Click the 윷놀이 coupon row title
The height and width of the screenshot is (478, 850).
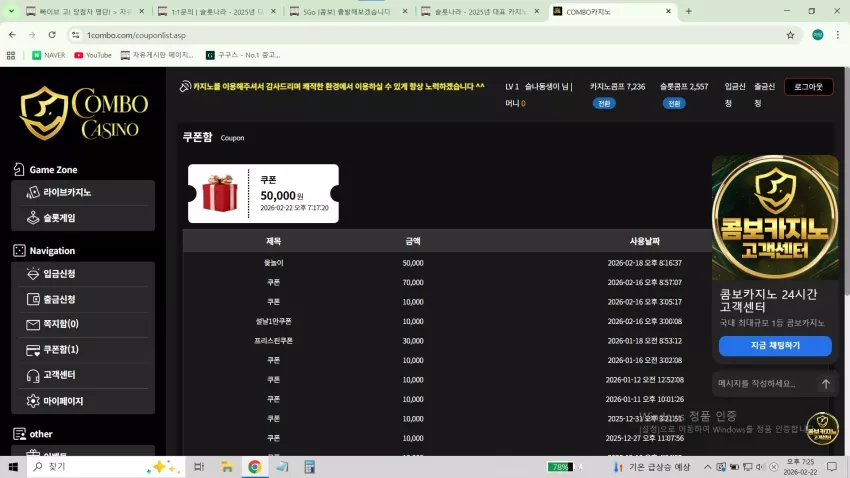[273, 263]
